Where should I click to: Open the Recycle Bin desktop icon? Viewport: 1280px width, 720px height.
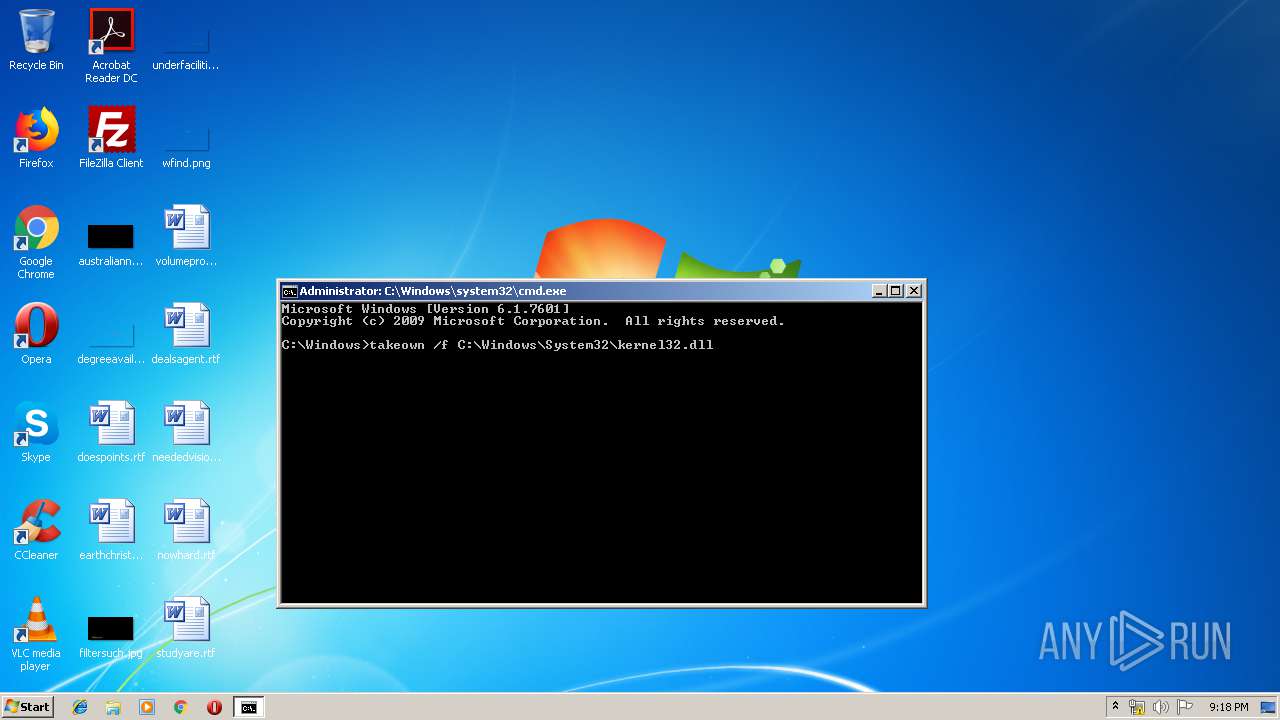coord(36,40)
